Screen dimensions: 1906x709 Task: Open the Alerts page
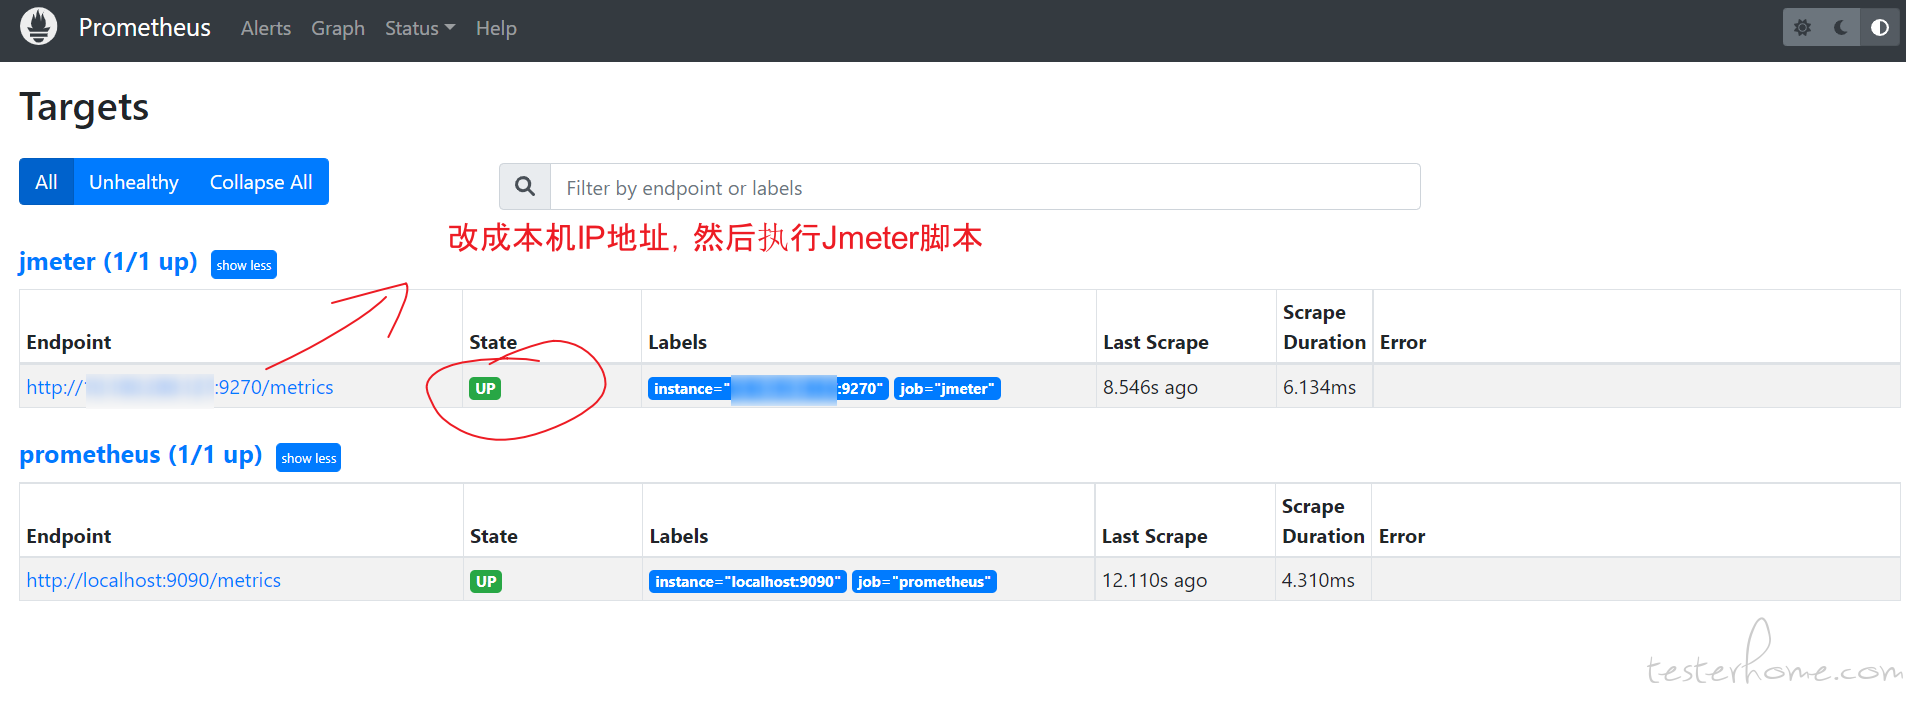pos(266,28)
